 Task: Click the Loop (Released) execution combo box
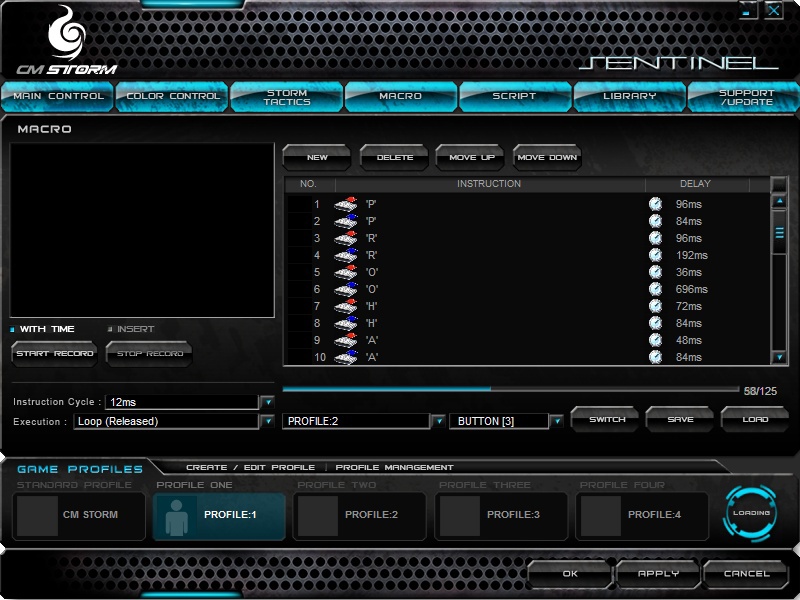[166, 421]
